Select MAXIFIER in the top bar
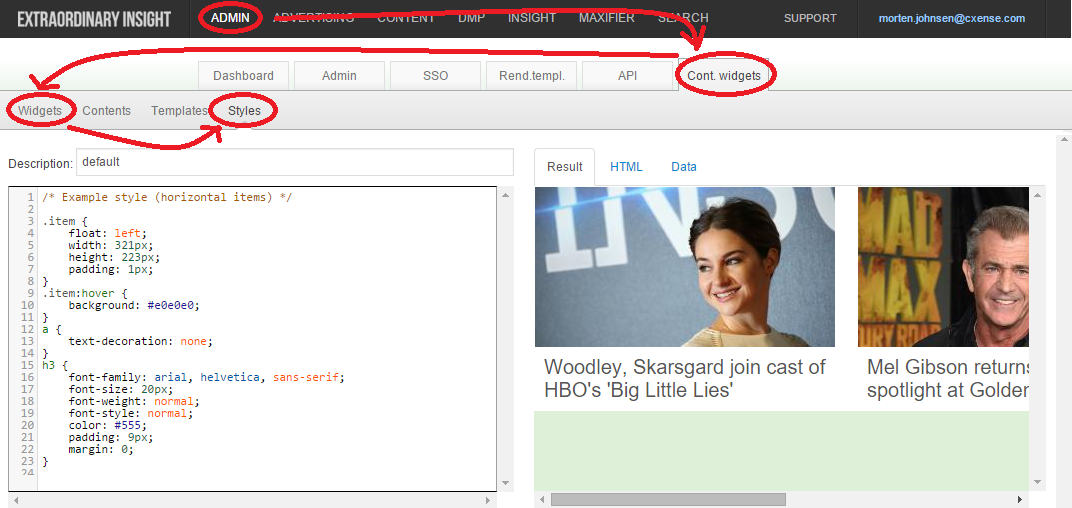 pyautogui.click(x=607, y=18)
